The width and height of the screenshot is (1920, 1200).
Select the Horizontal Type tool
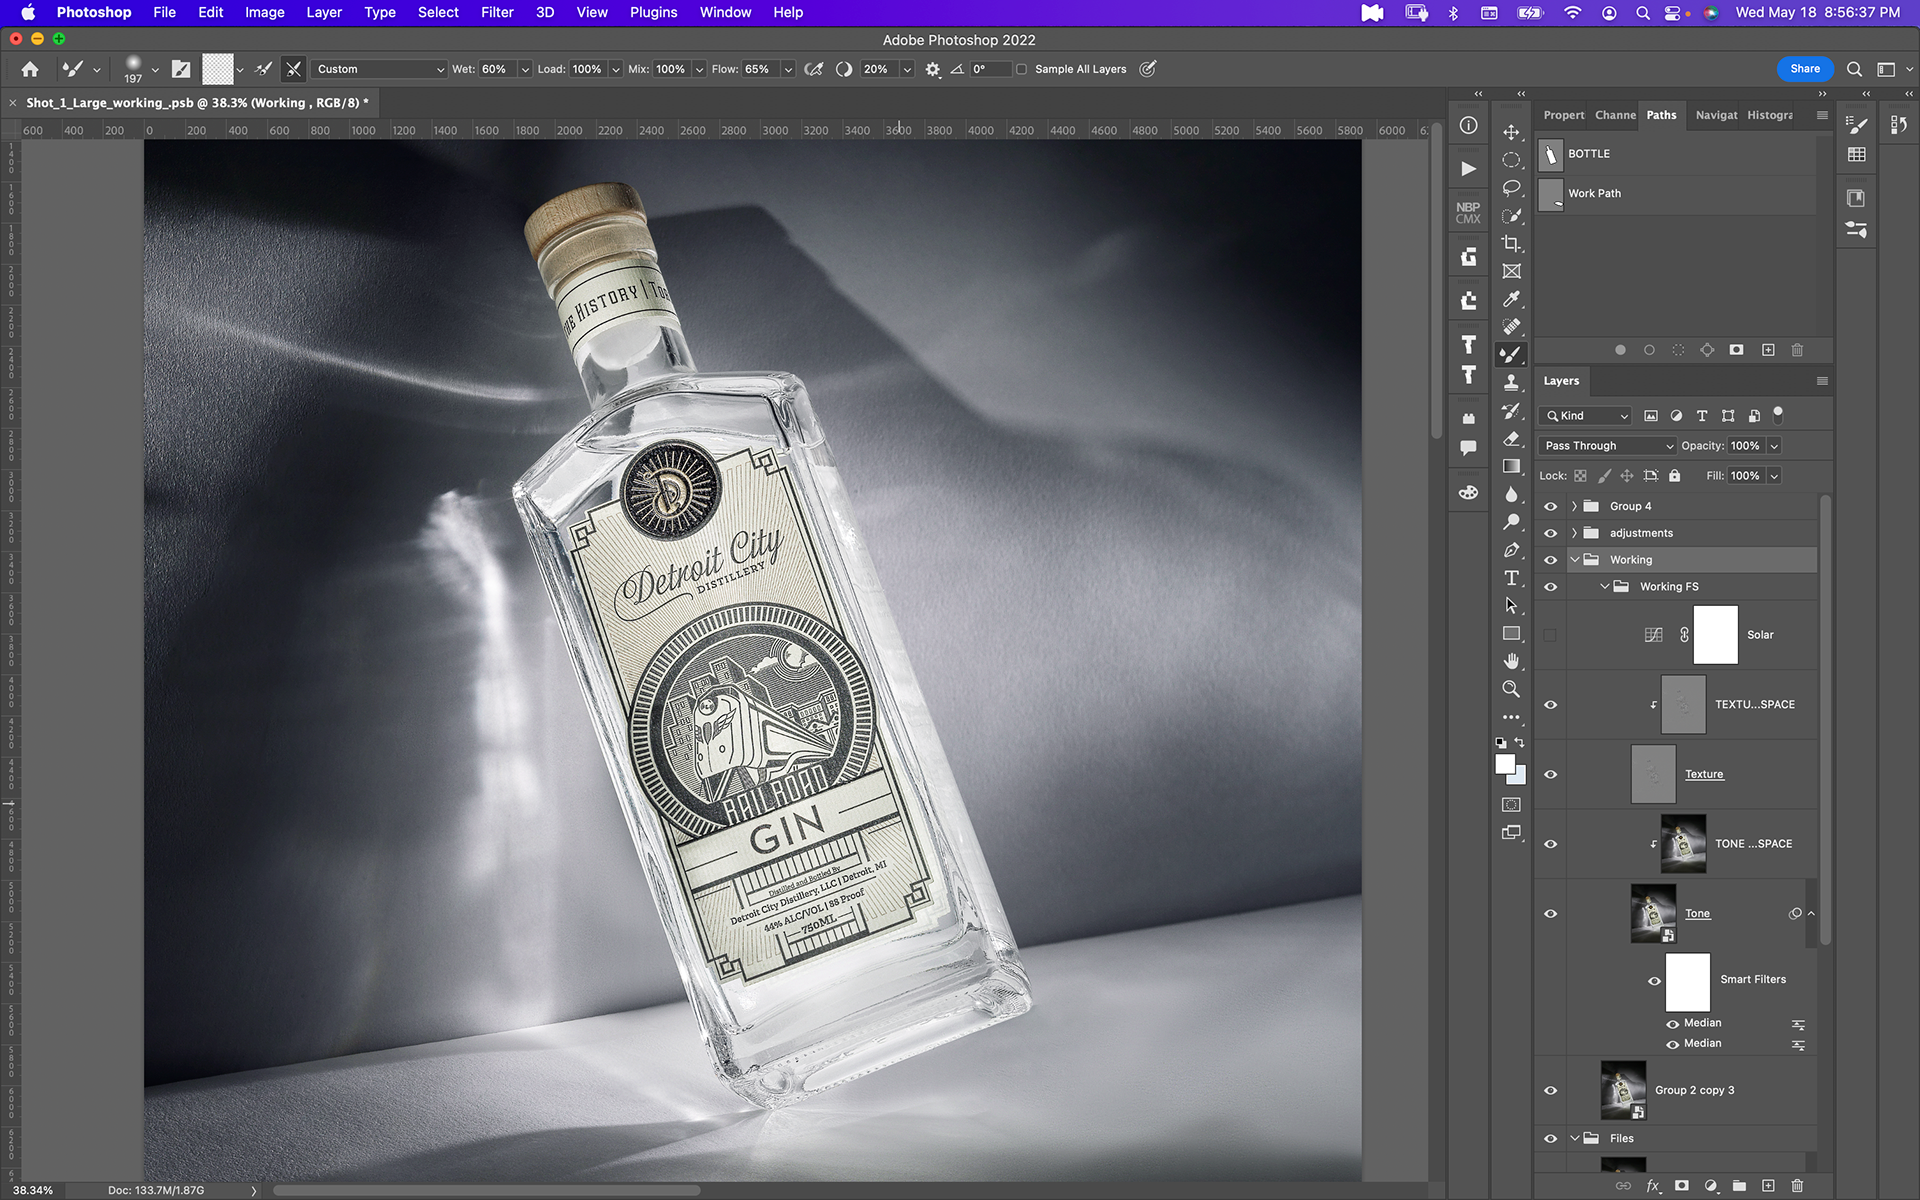[1511, 578]
